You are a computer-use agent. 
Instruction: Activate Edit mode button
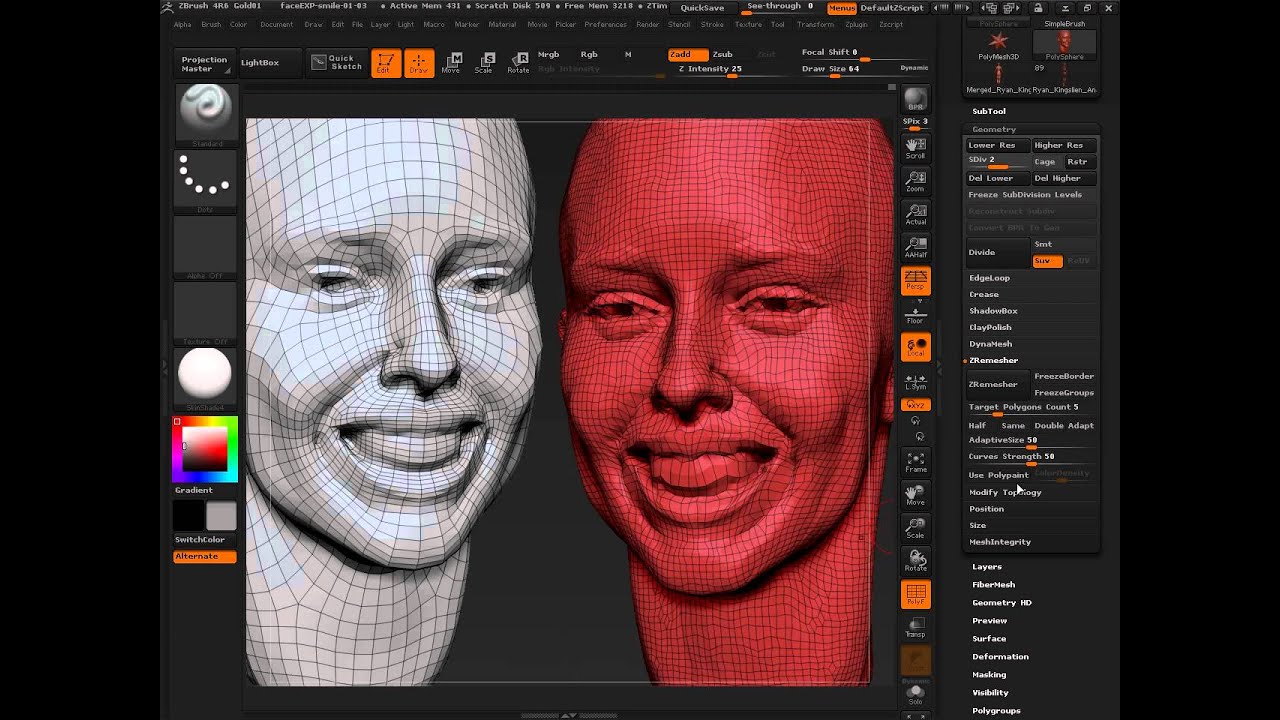click(386, 62)
